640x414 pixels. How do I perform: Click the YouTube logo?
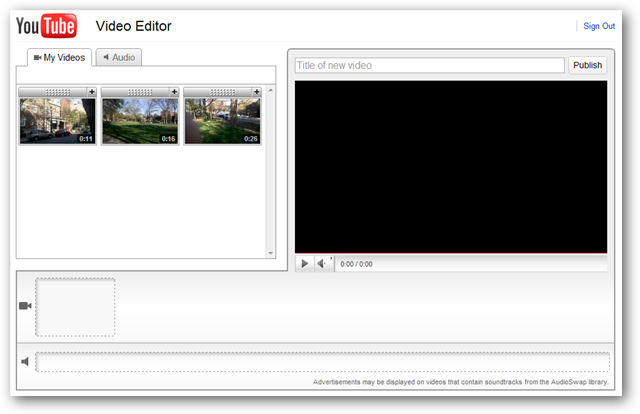pyautogui.click(x=46, y=26)
